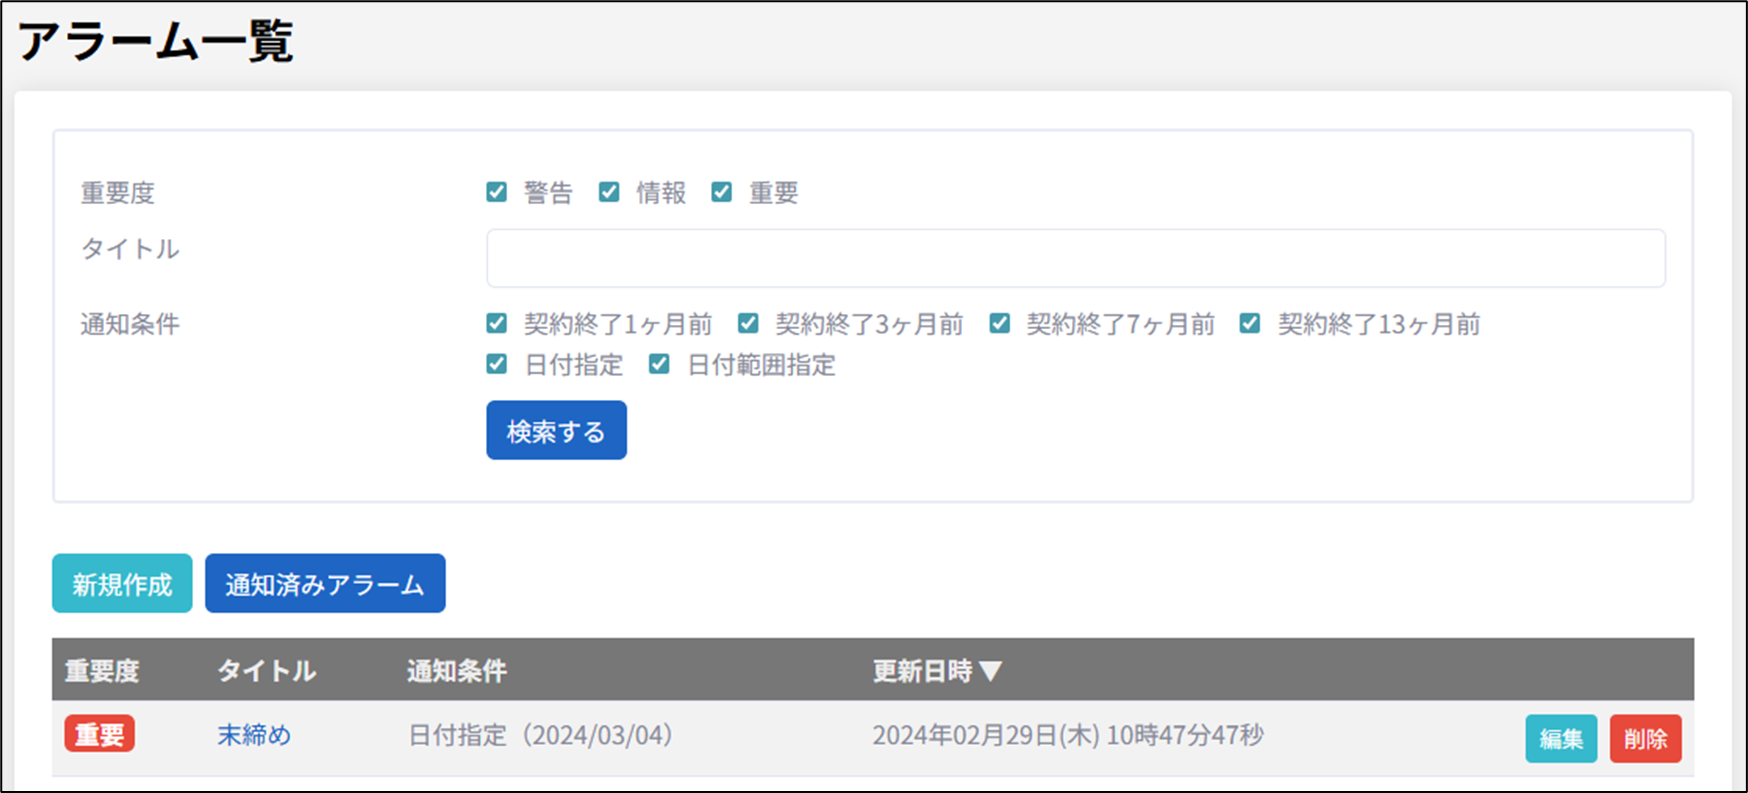Click 編集 button for 末締め alarm

[1560, 739]
